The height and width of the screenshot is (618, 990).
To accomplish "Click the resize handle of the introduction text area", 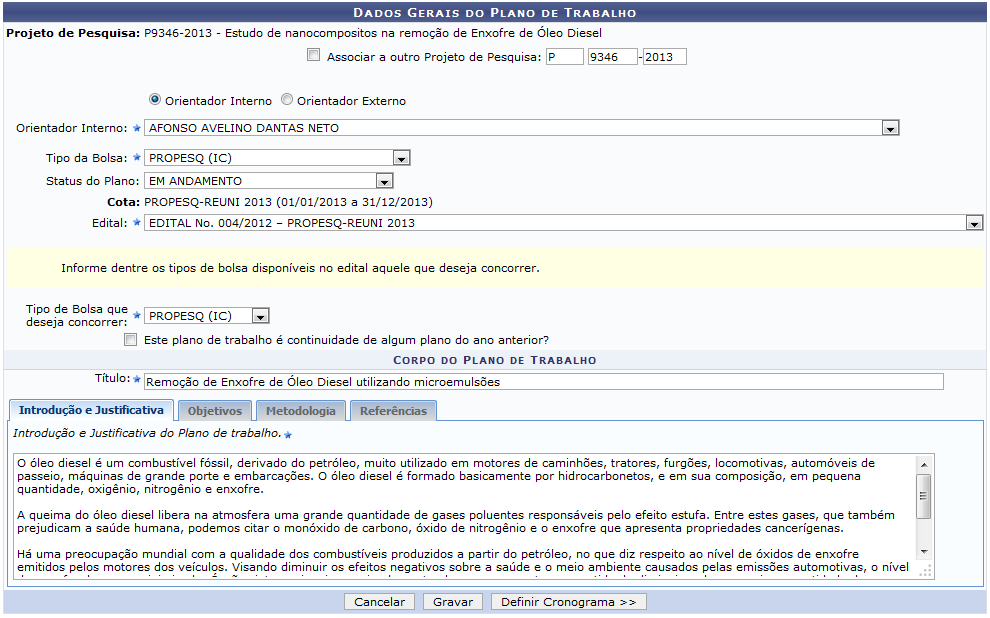I will point(925,571).
